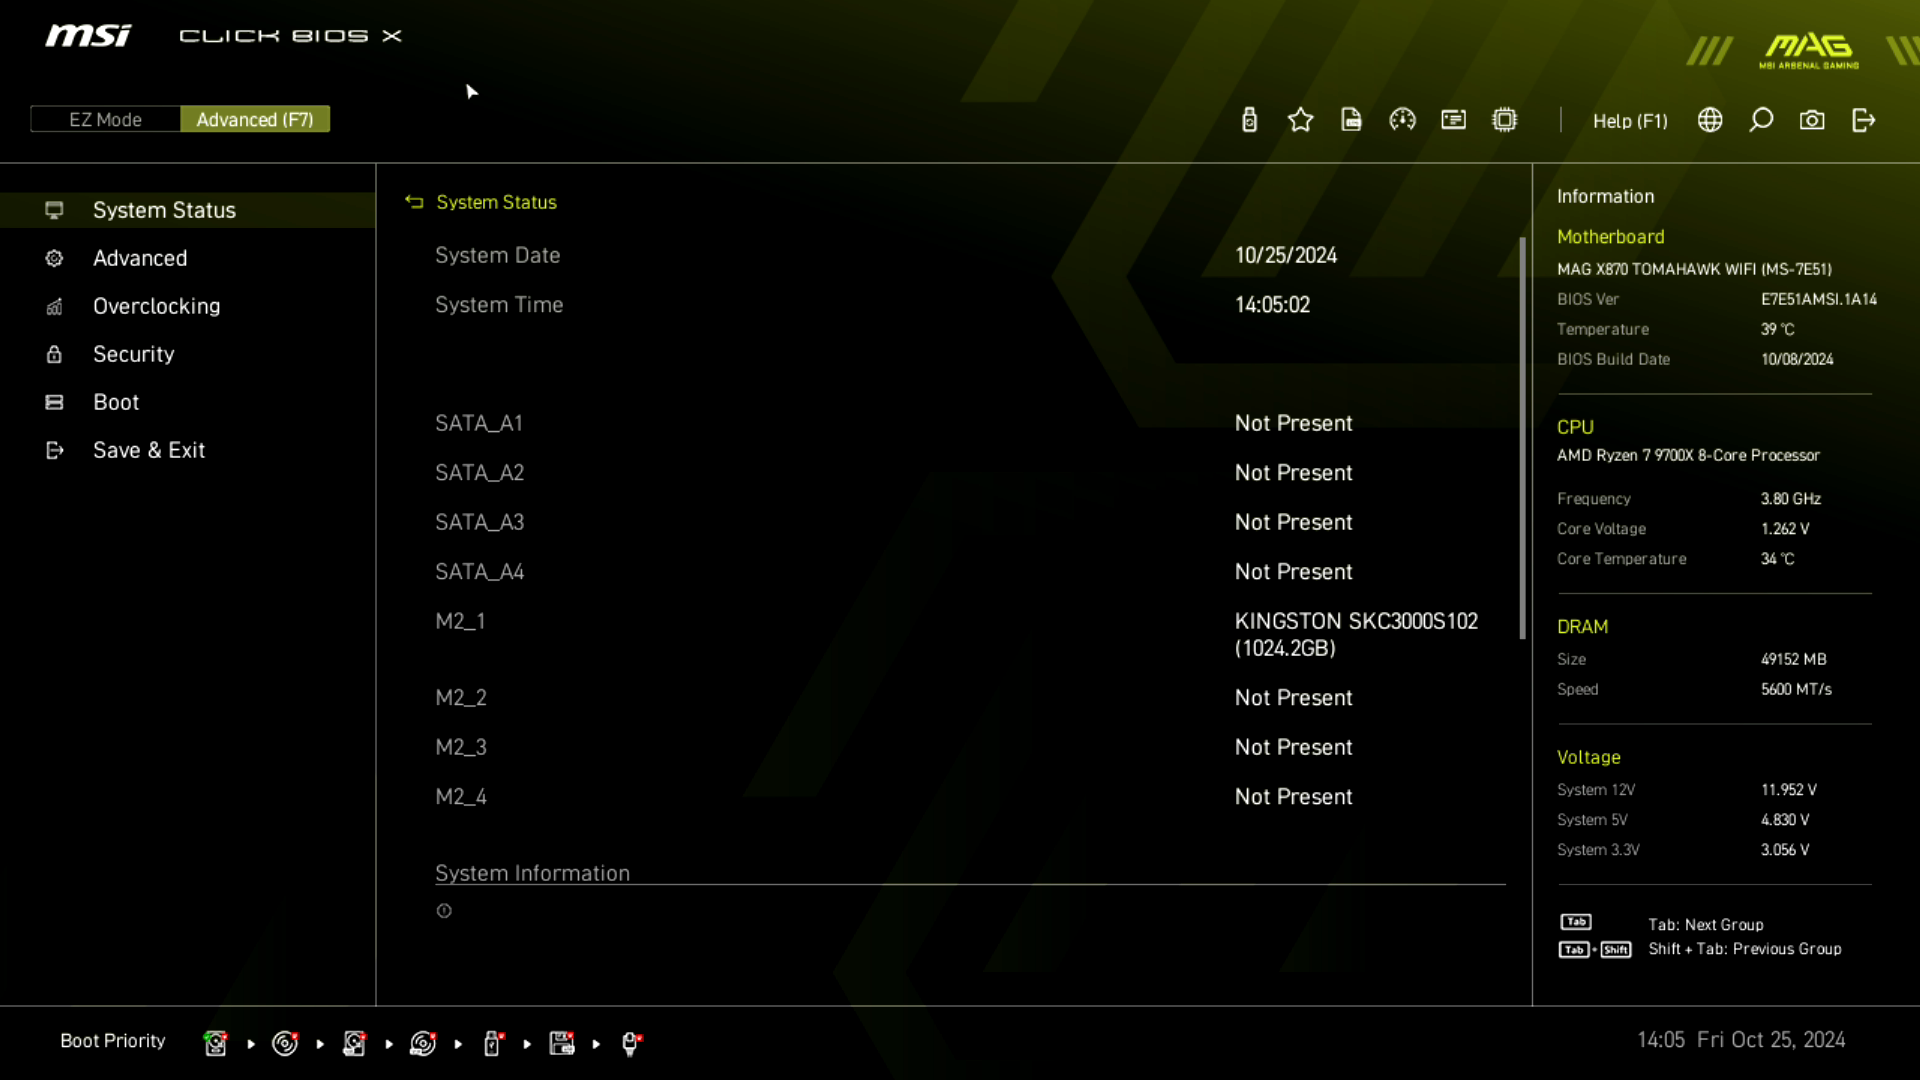
Task: Navigate to Security menu section
Action: tap(133, 353)
